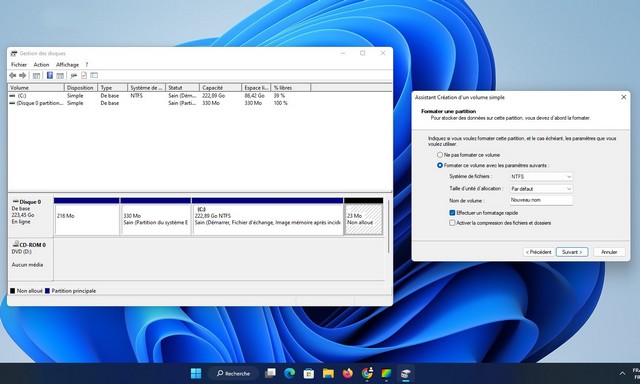
Task: Open the Fichier menu
Action: tap(19, 65)
